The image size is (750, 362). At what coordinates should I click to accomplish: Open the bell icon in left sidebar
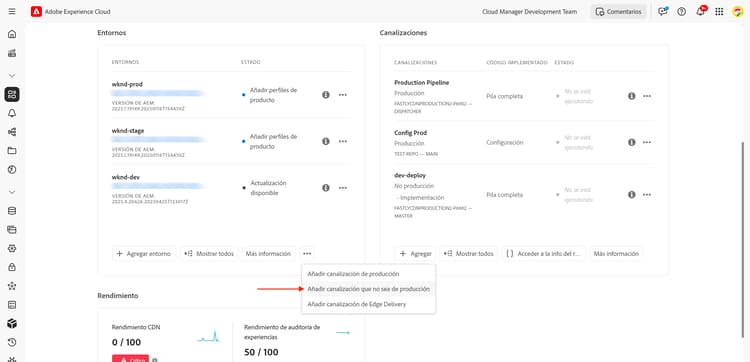pos(12,113)
